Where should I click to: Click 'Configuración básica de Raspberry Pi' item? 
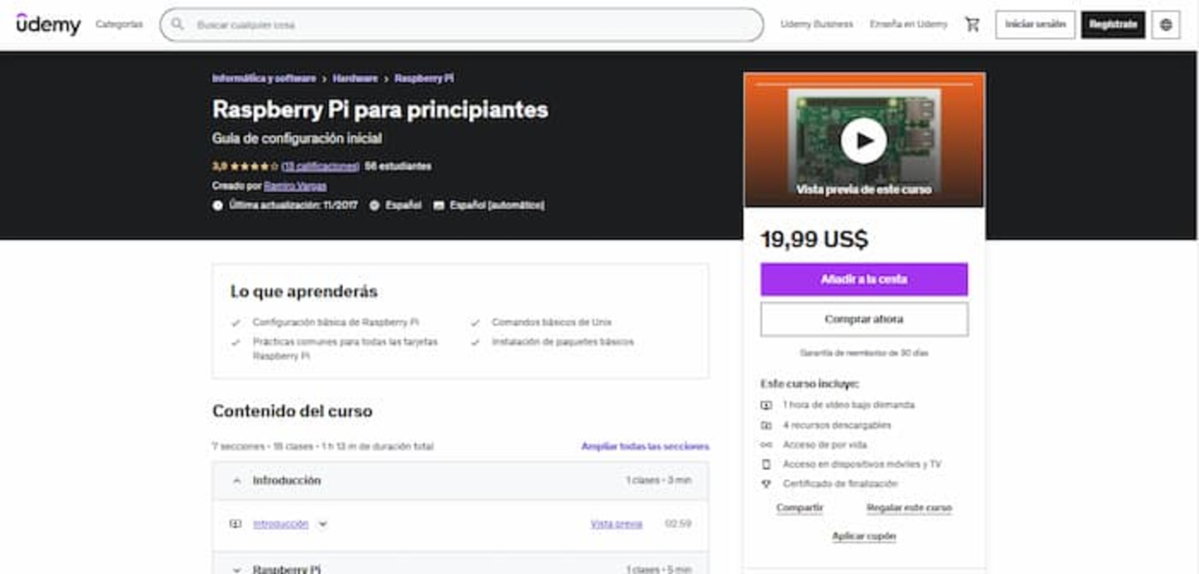pyautogui.click(x=336, y=323)
